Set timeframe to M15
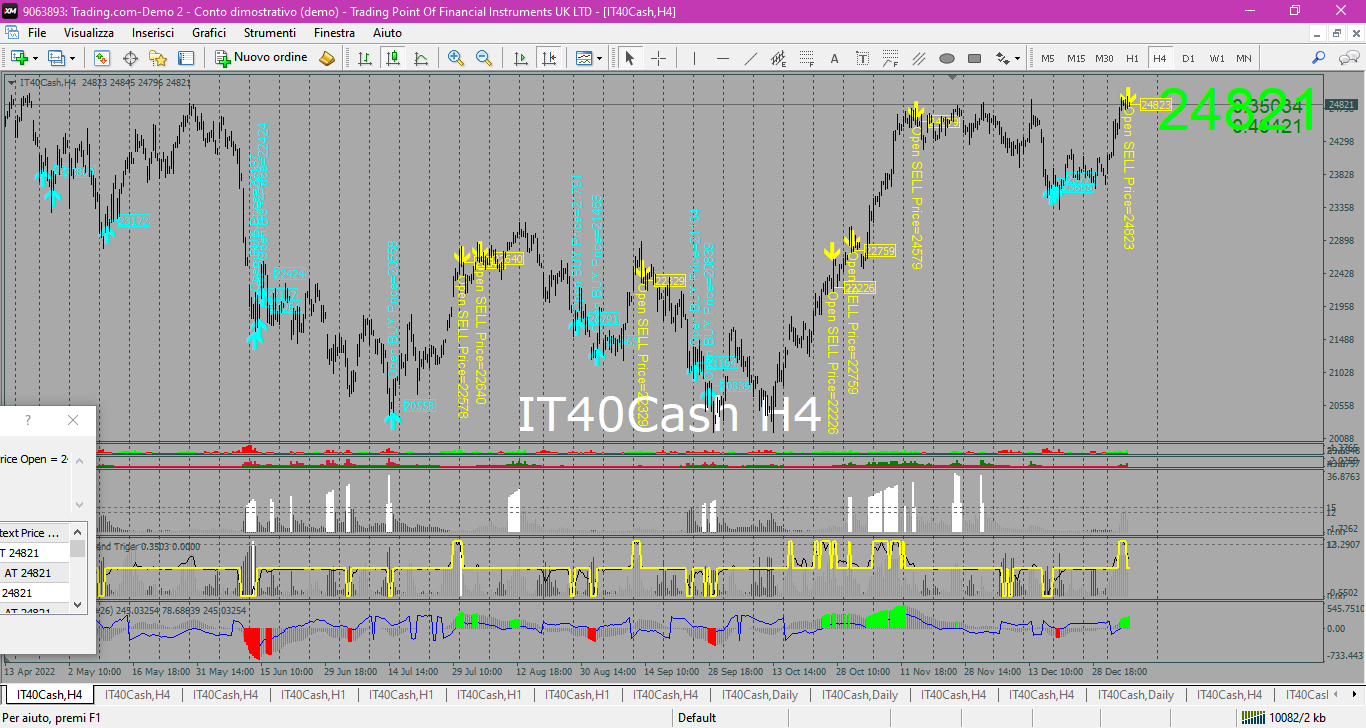The width and height of the screenshot is (1366, 728). tap(1076, 58)
